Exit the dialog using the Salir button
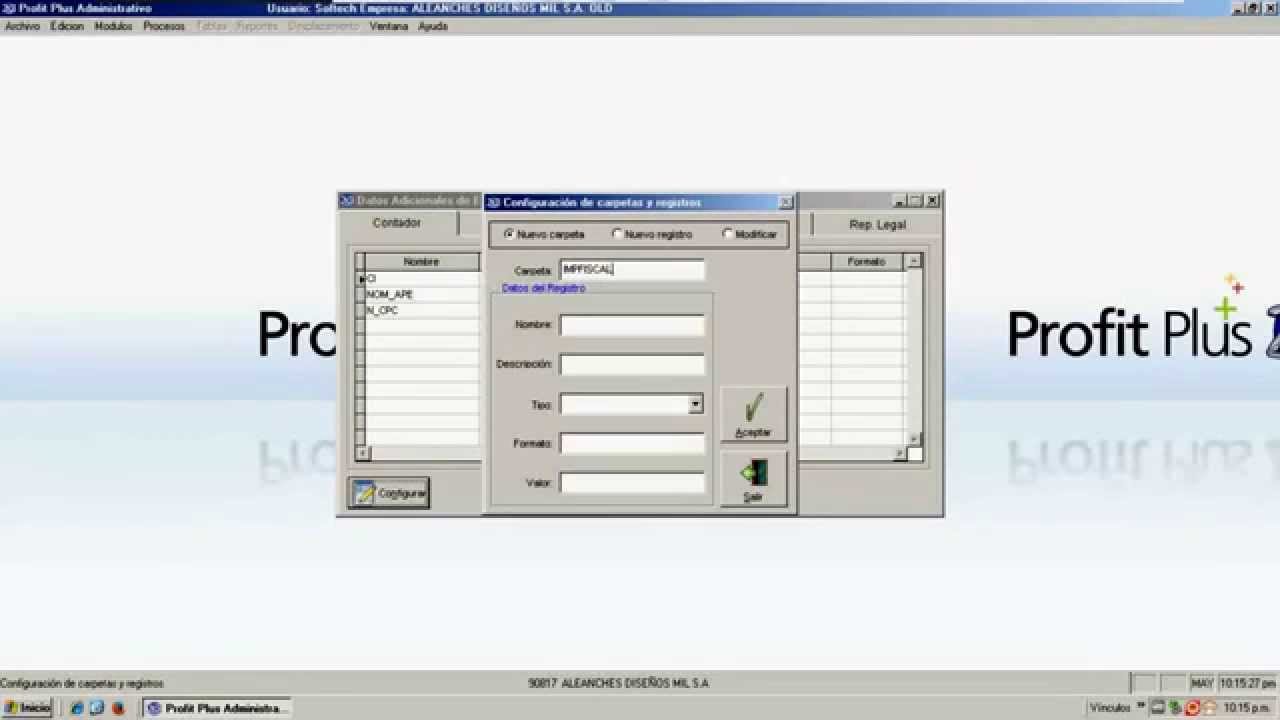1280x720 pixels. click(753, 479)
